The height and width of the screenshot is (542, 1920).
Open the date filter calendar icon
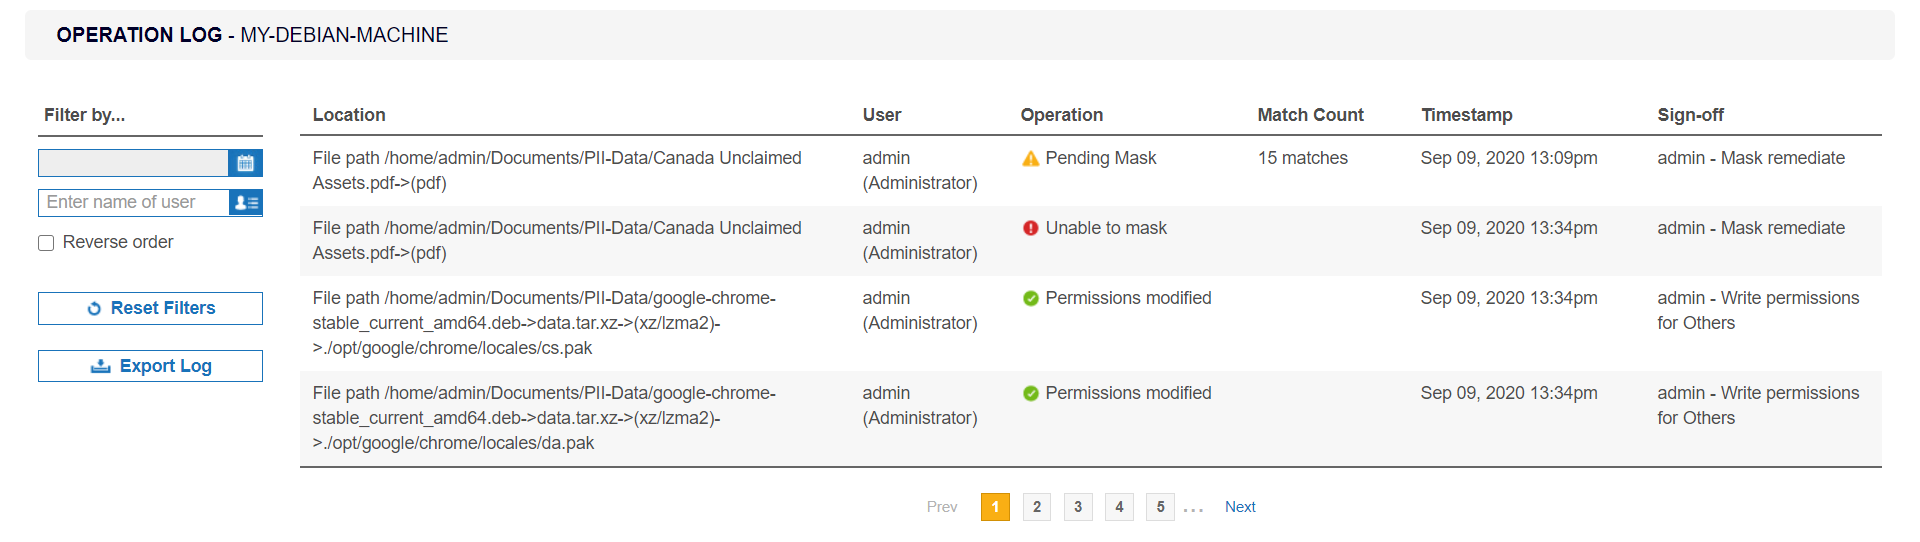pos(245,163)
